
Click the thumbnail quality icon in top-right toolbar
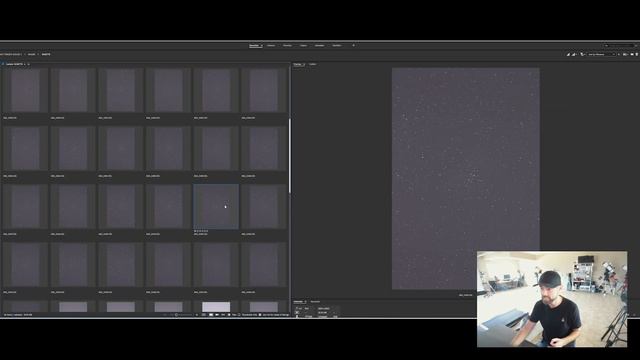(x=573, y=54)
